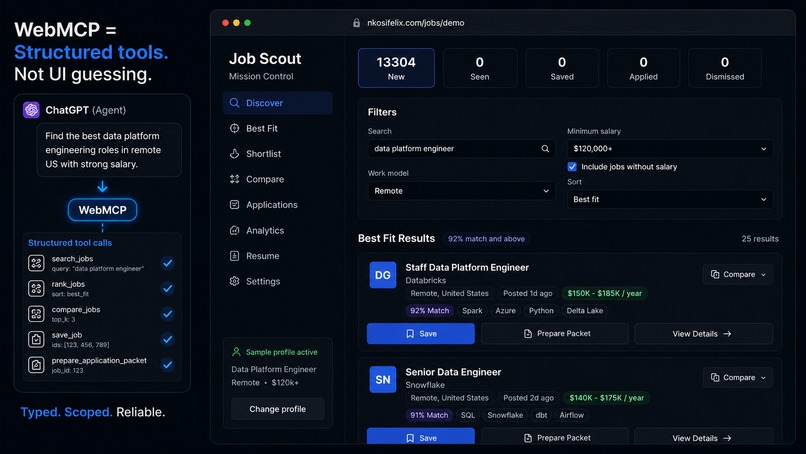This screenshot has height=454, width=806.
Task: Click the checkmark beside prepare_application_packet
Action: click(x=168, y=365)
